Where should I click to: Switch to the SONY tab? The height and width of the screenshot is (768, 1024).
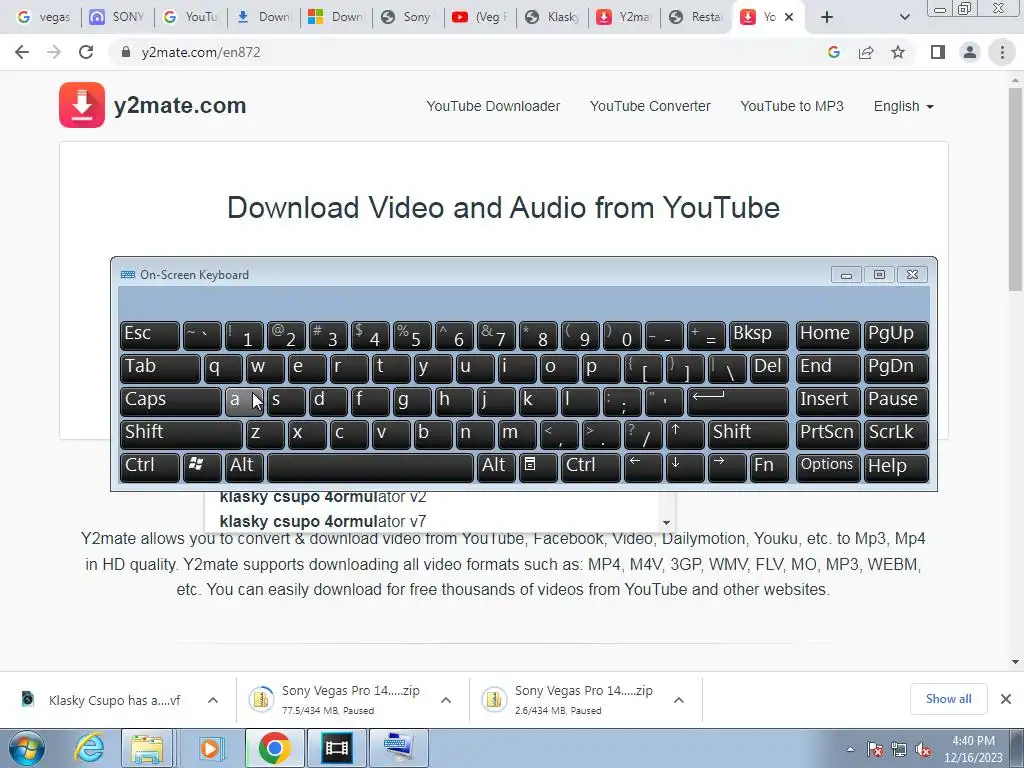[117, 17]
